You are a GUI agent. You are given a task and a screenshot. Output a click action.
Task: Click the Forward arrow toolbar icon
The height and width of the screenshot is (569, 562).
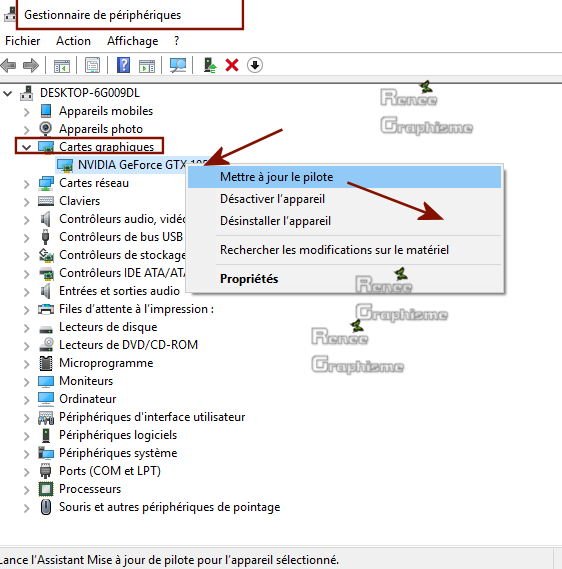[x=31, y=66]
